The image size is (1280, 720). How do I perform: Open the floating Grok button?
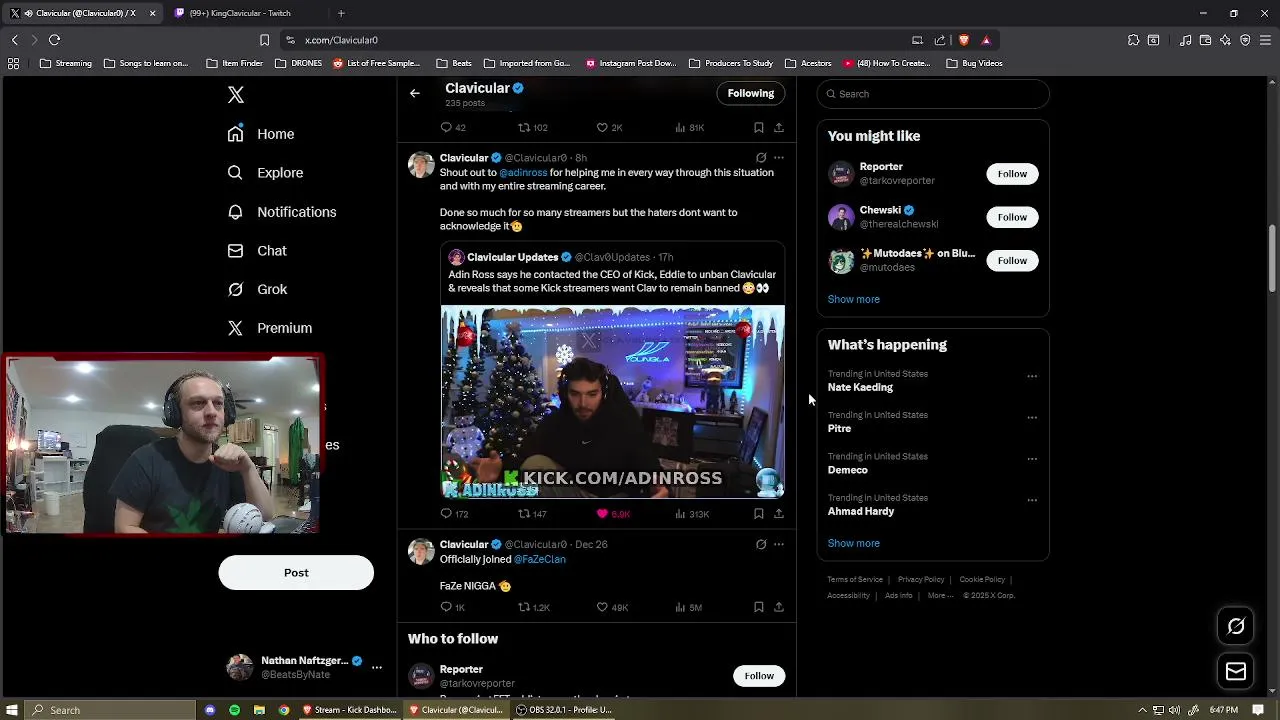pos(1236,627)
